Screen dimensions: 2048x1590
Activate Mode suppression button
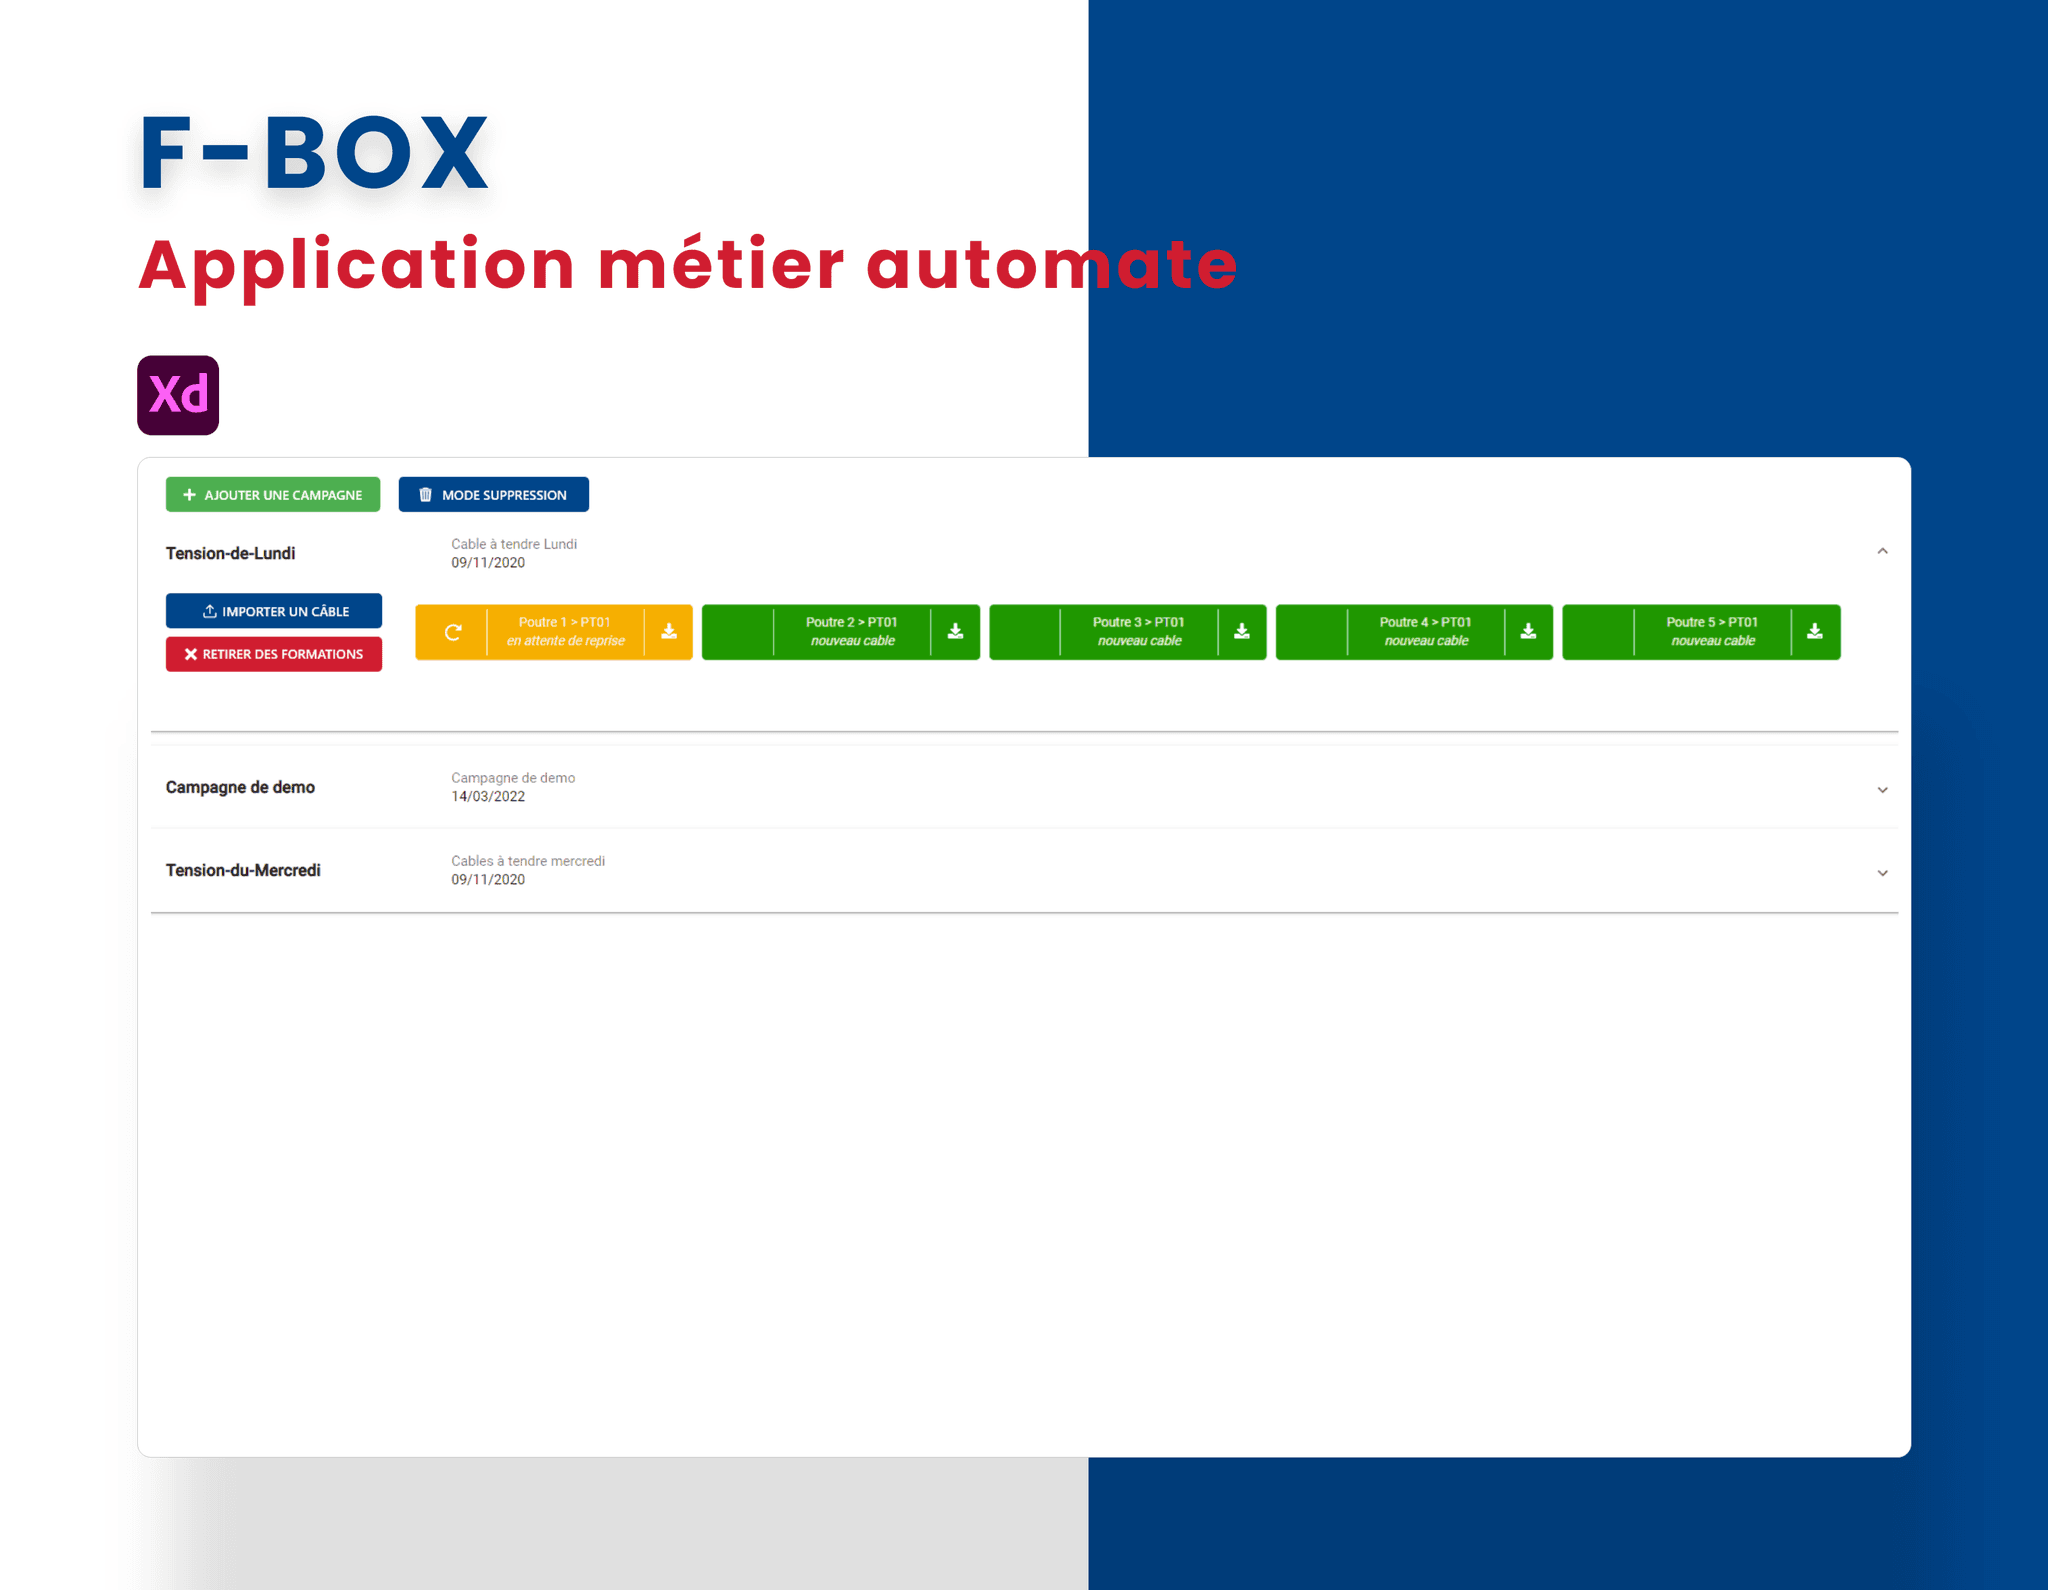click(x=494, y=494)
